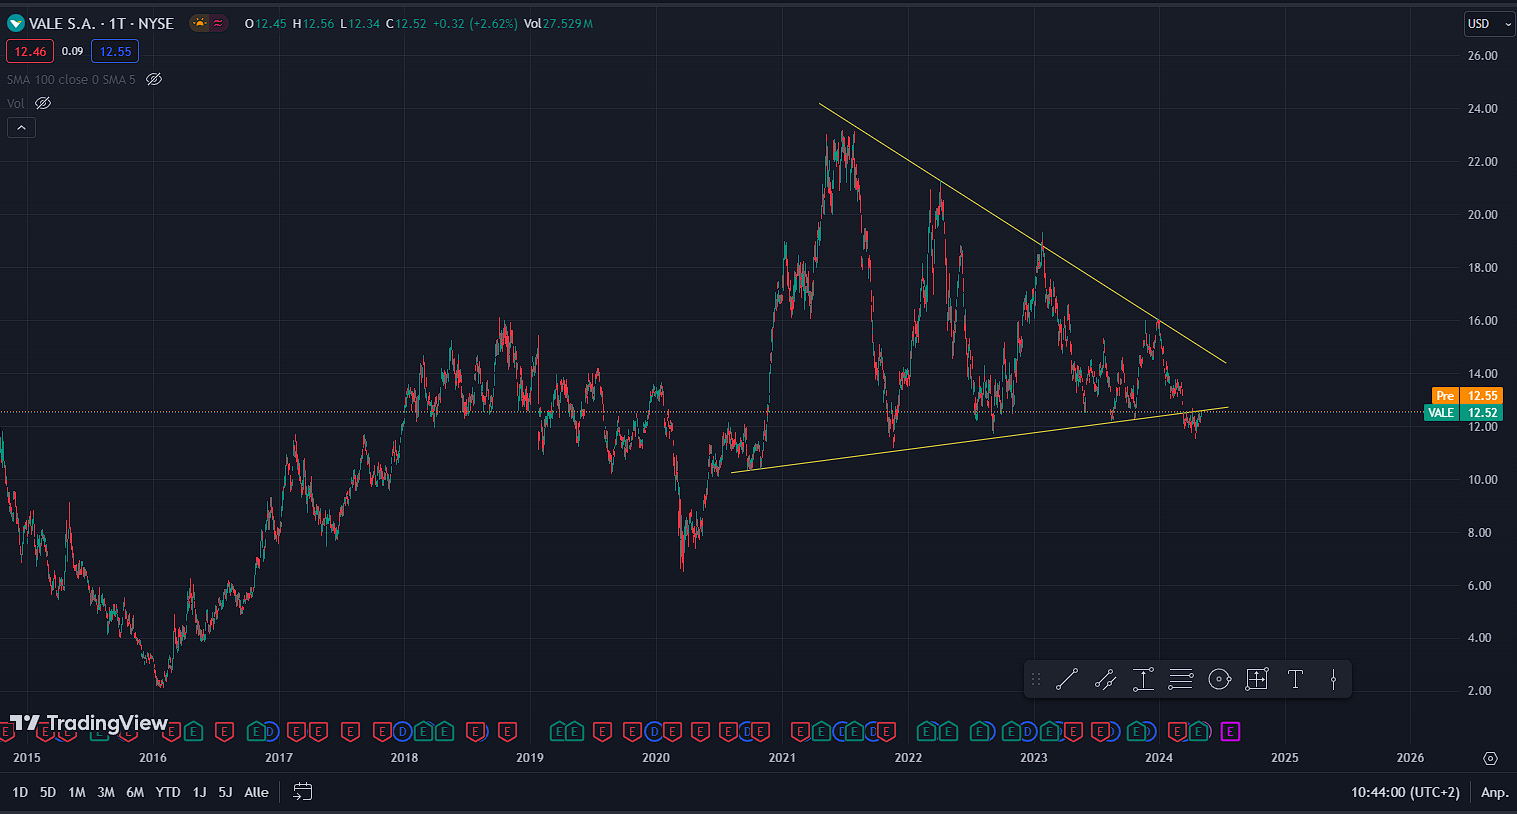1517x814 pixels.
Task: Click the purple upcoming earnings marker
Action: (1230, 732)
